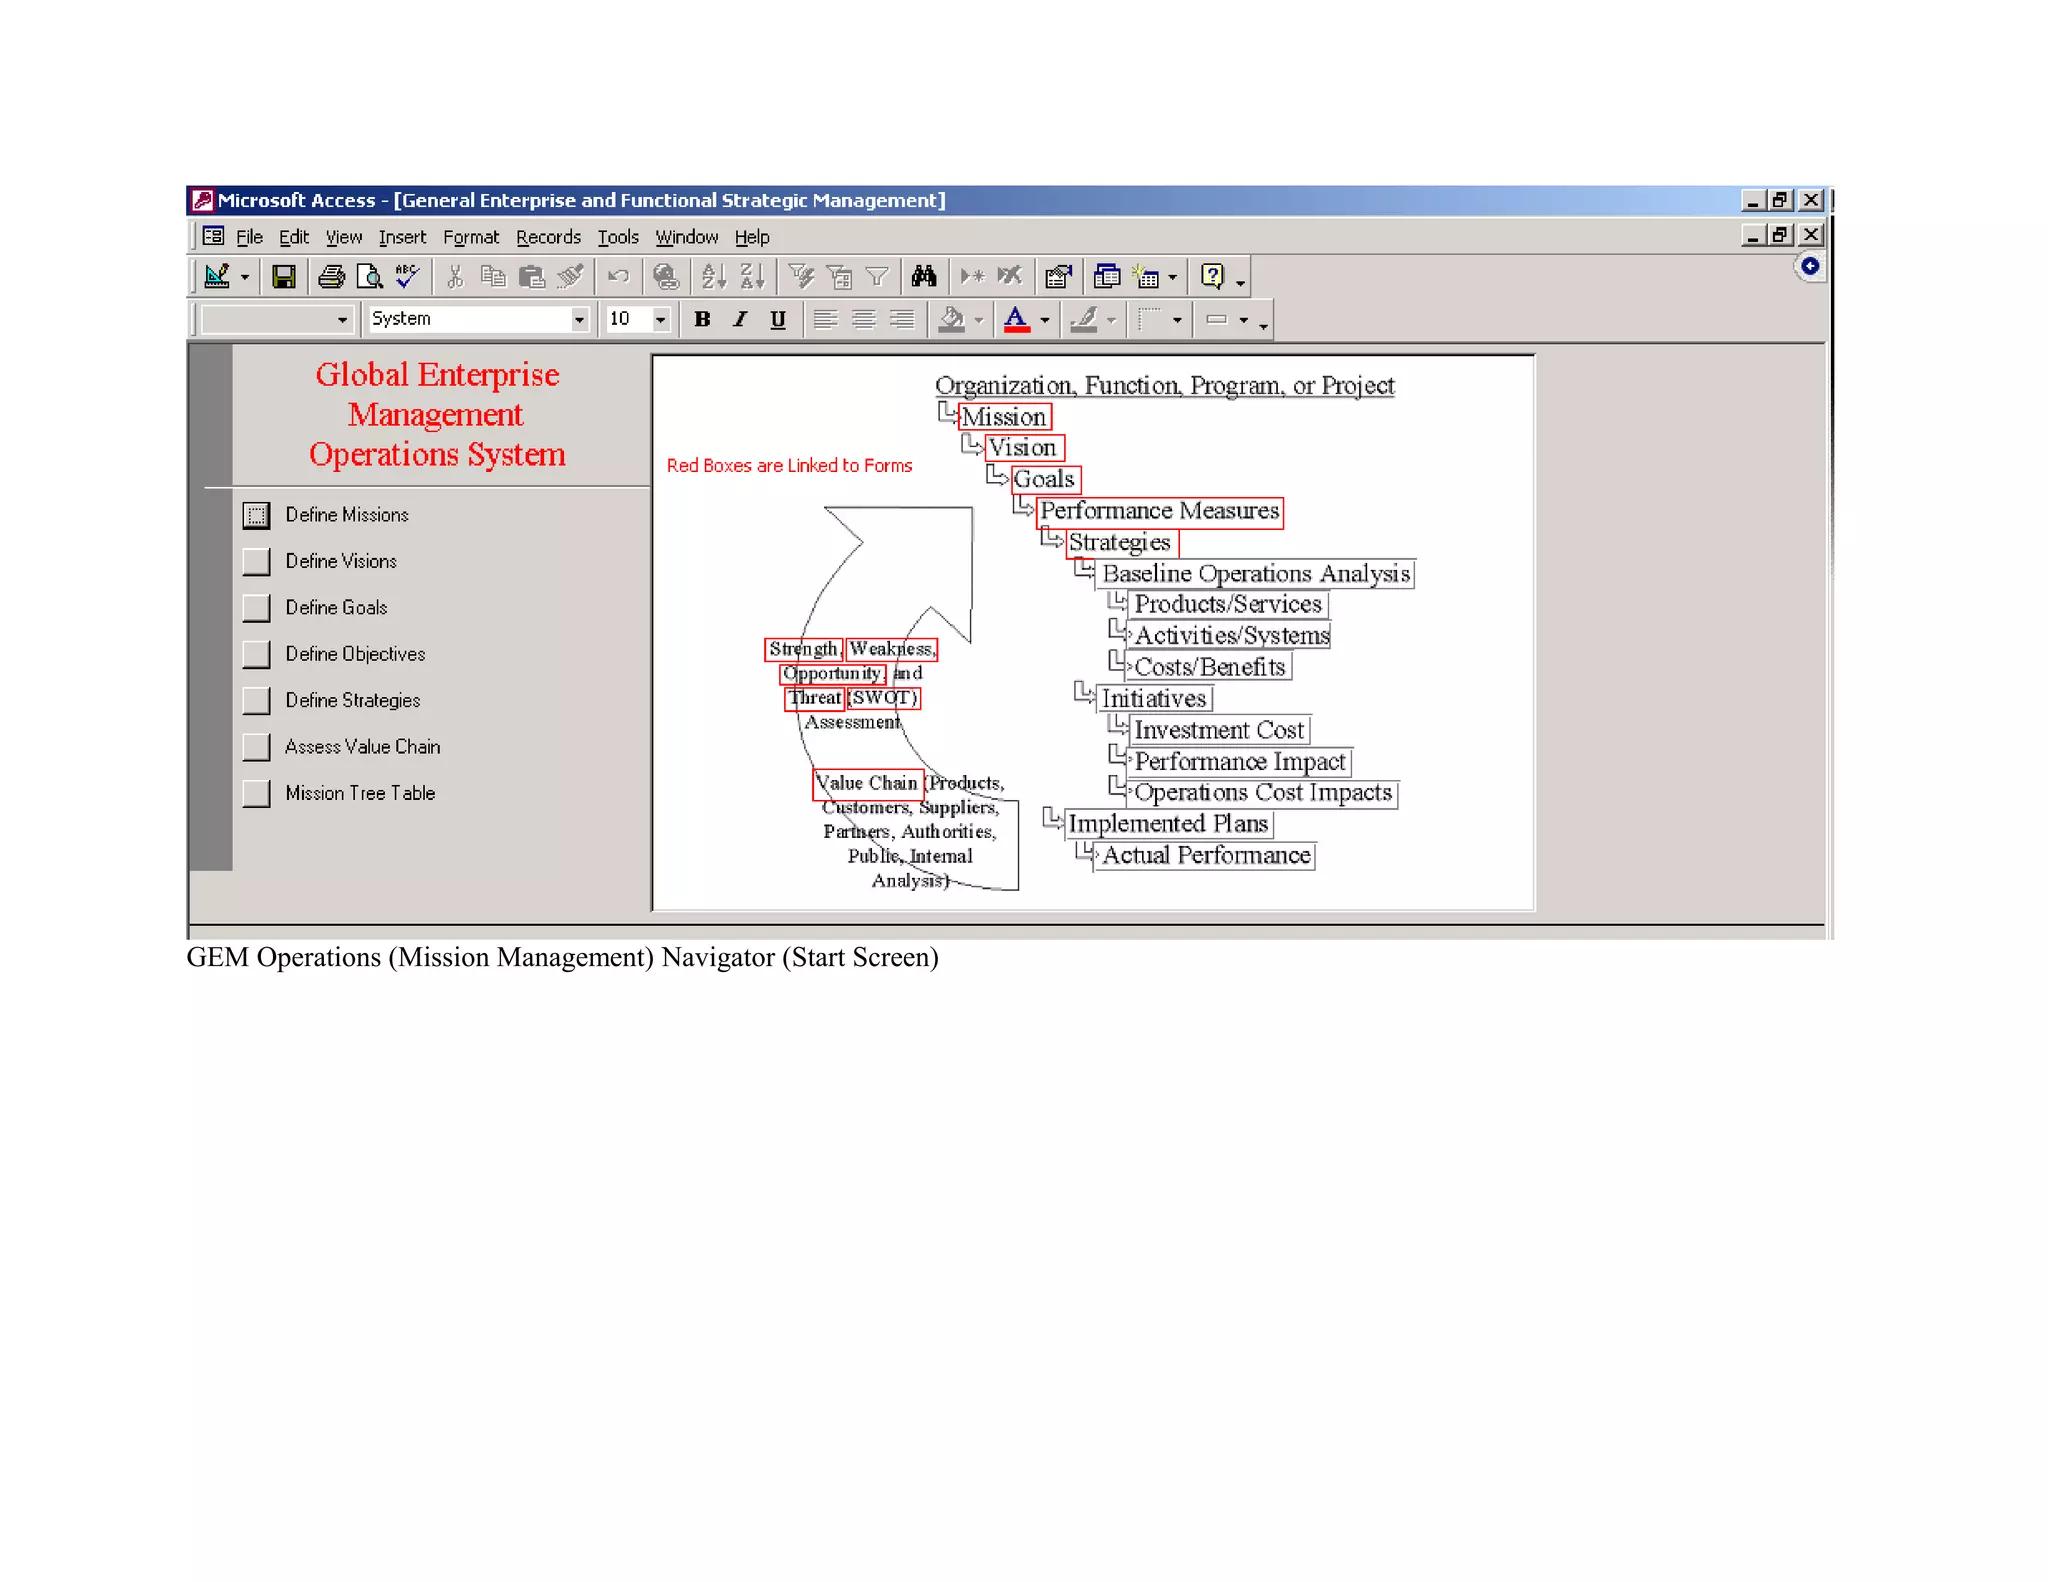Open the Database Window icon

1106,277
